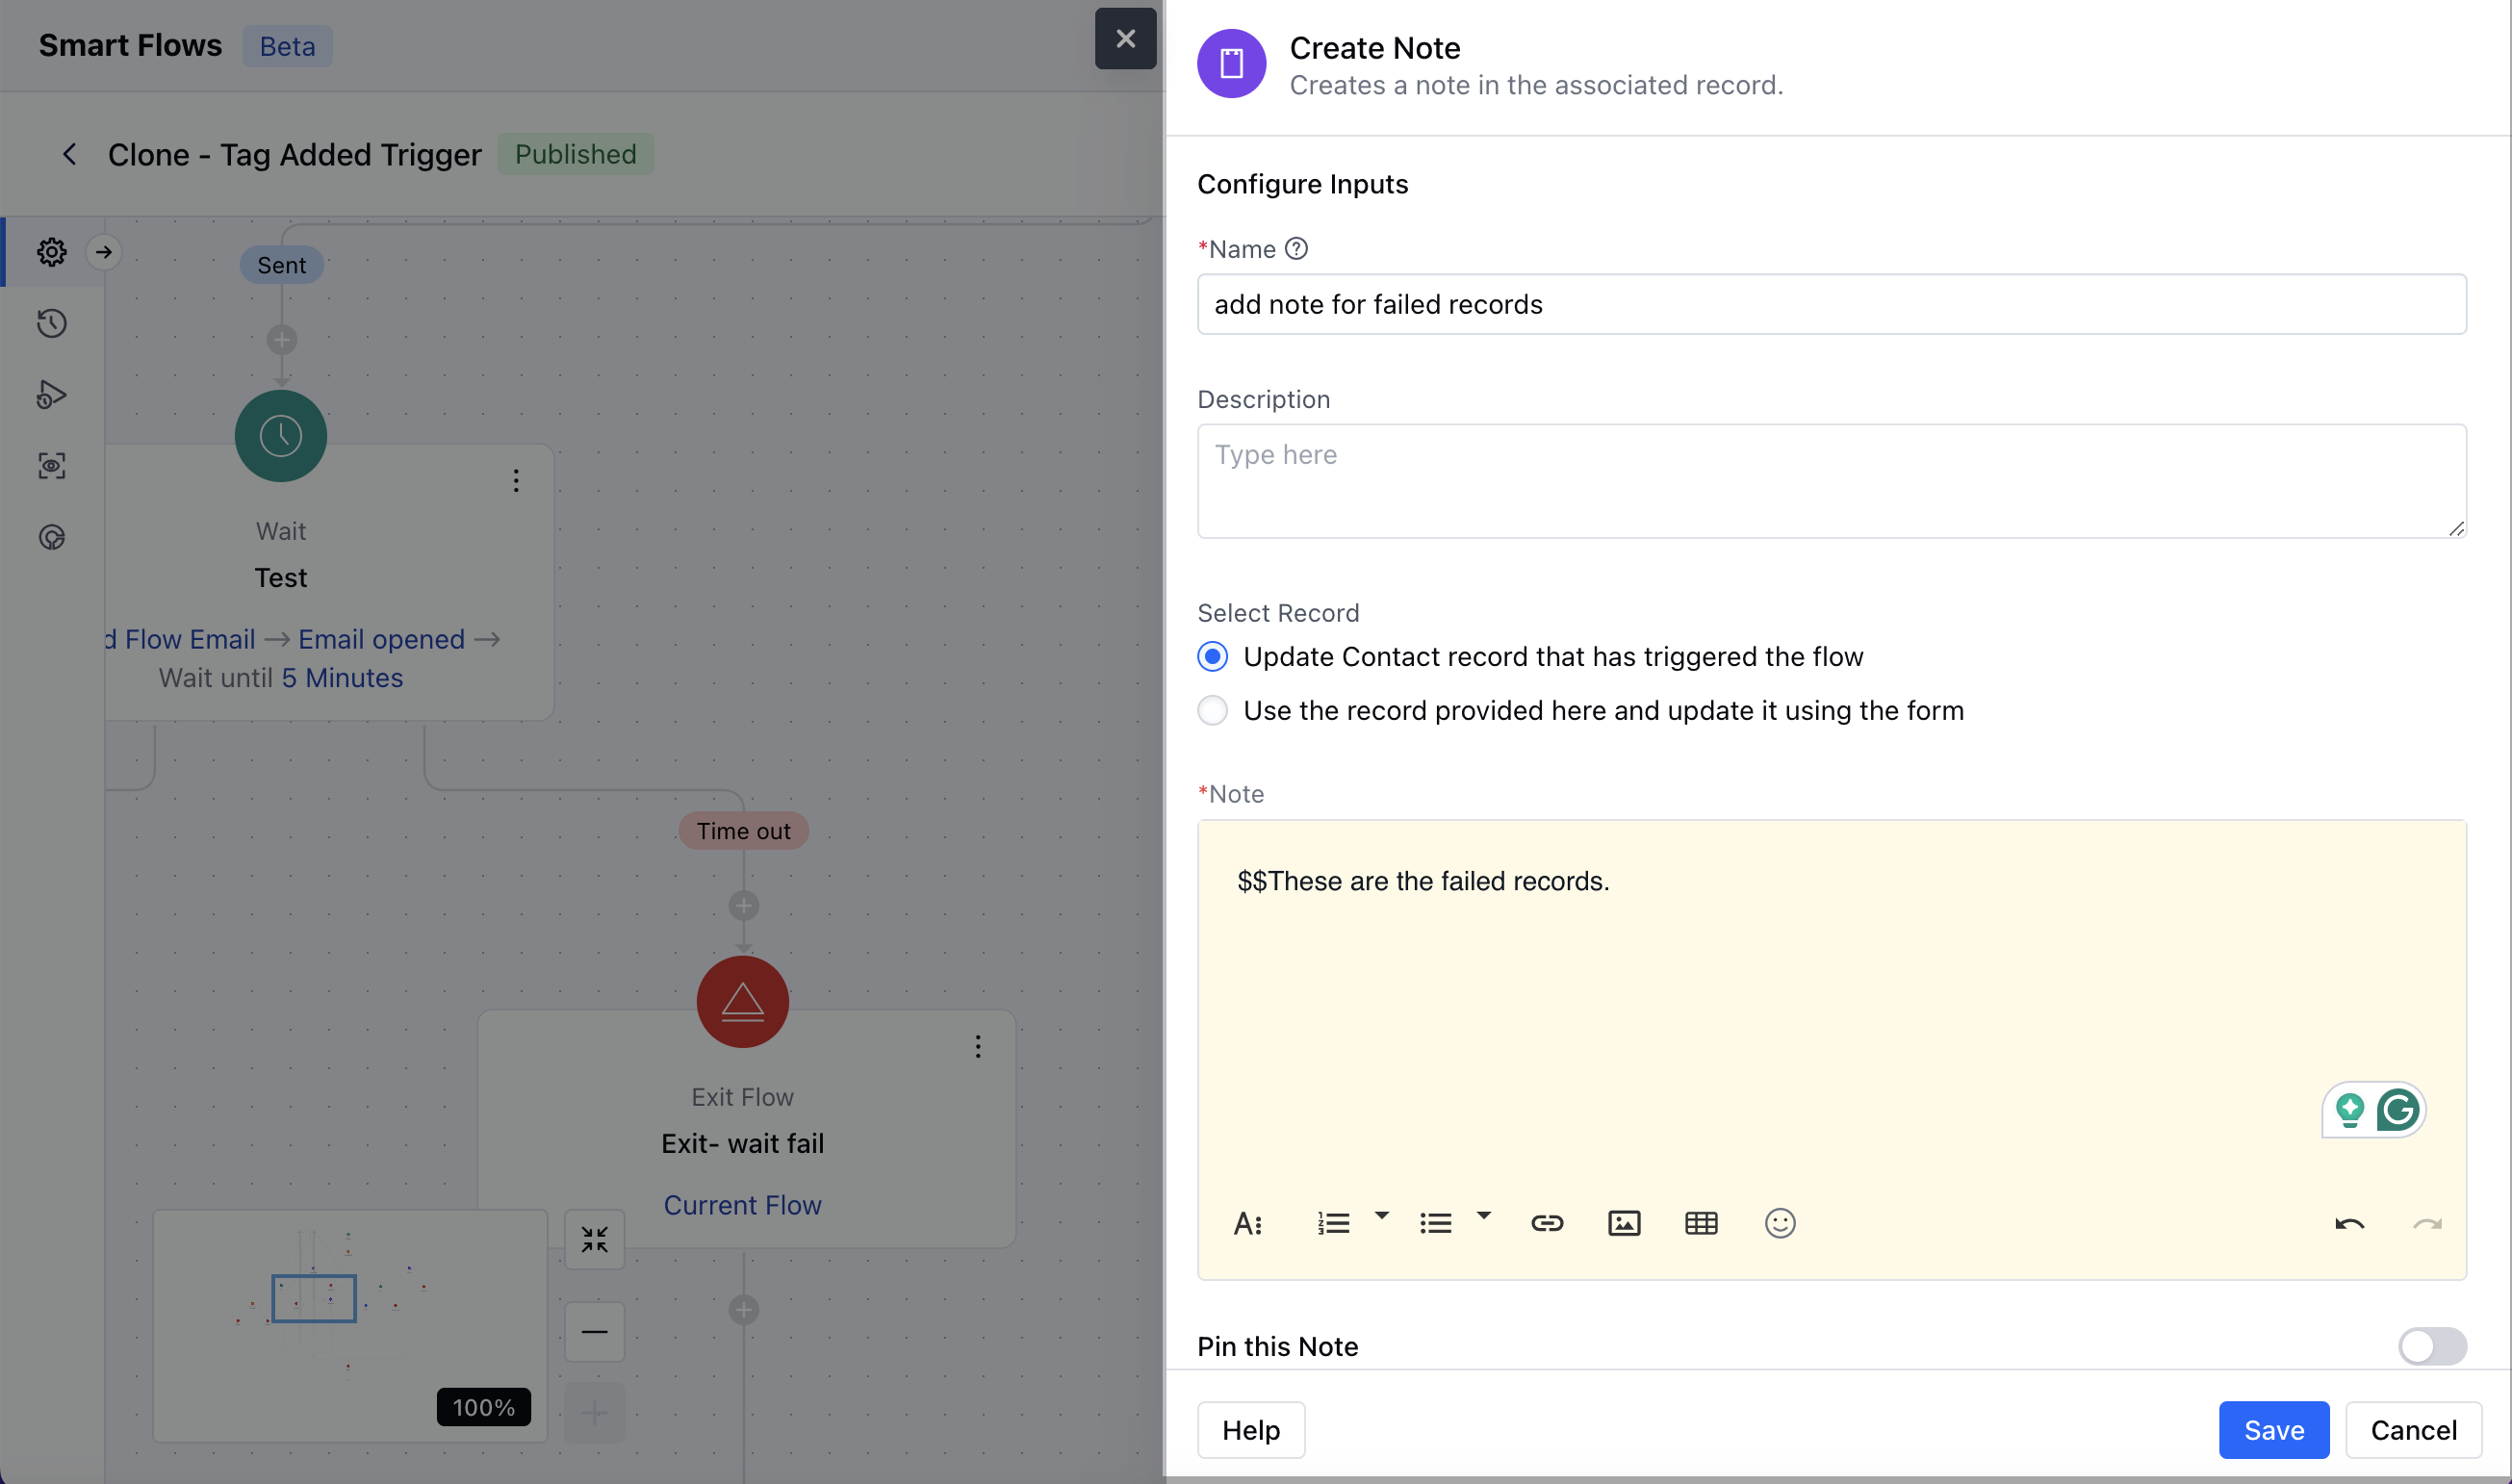
Task: Open the Wait node three-dot menu
Action: click(x=516, y=481)
